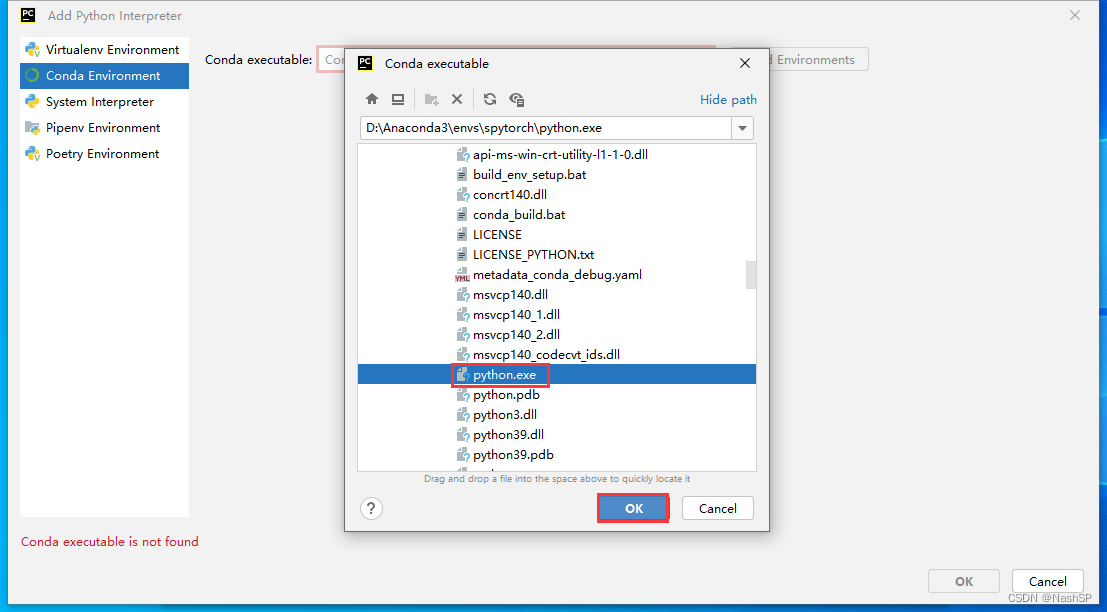This screenshot has height=612, width=1107.
Task: Click file icon beside concrt140.dll
Action: point(462,194)
